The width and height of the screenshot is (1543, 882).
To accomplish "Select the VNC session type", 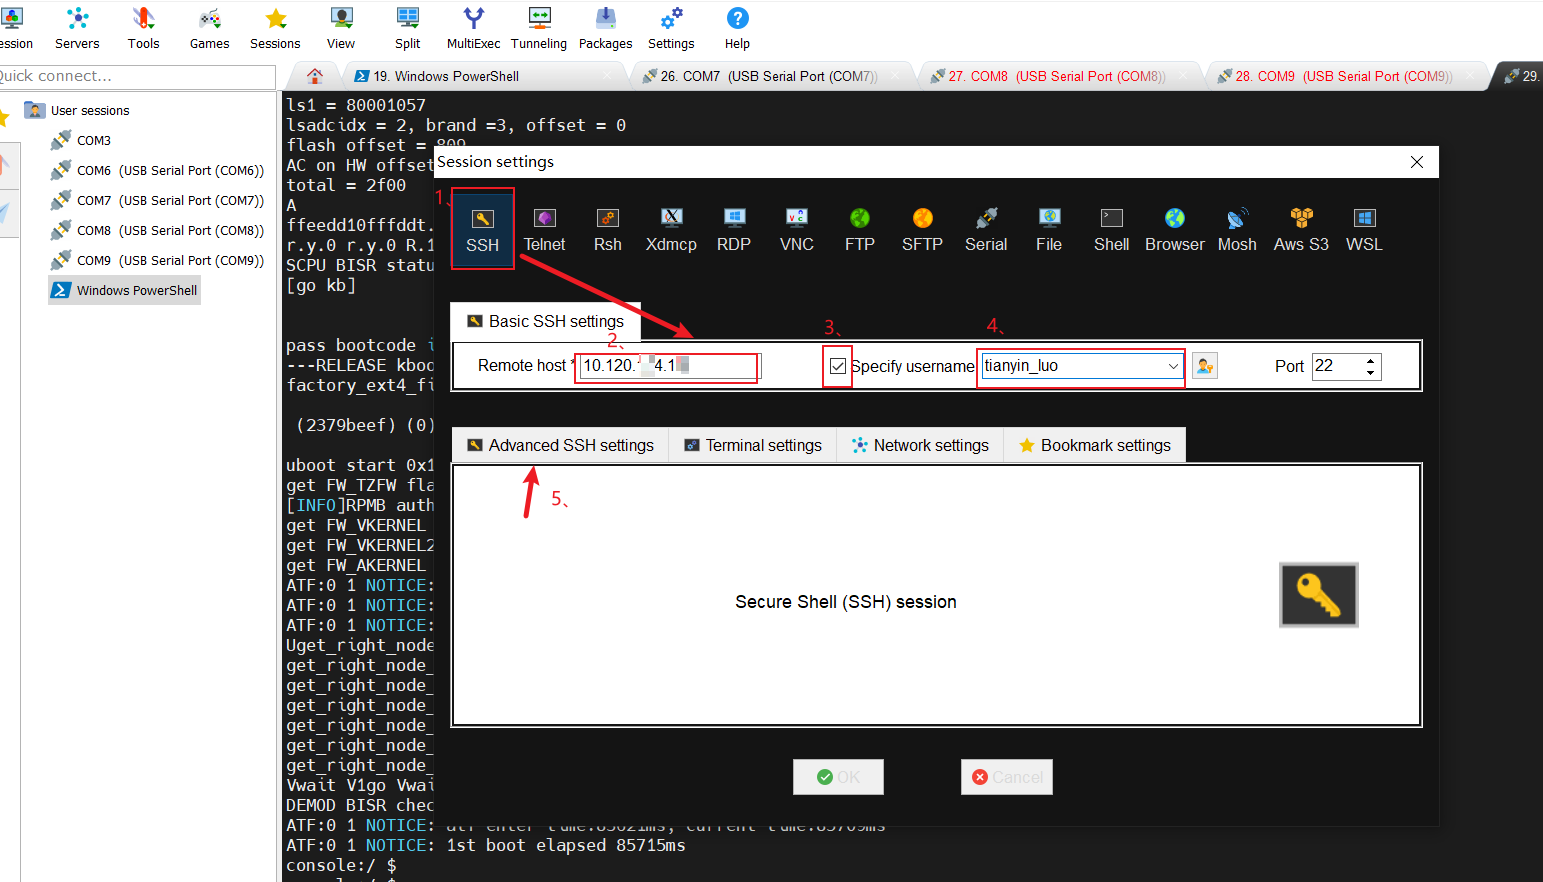I will click(x=797, y=229).
